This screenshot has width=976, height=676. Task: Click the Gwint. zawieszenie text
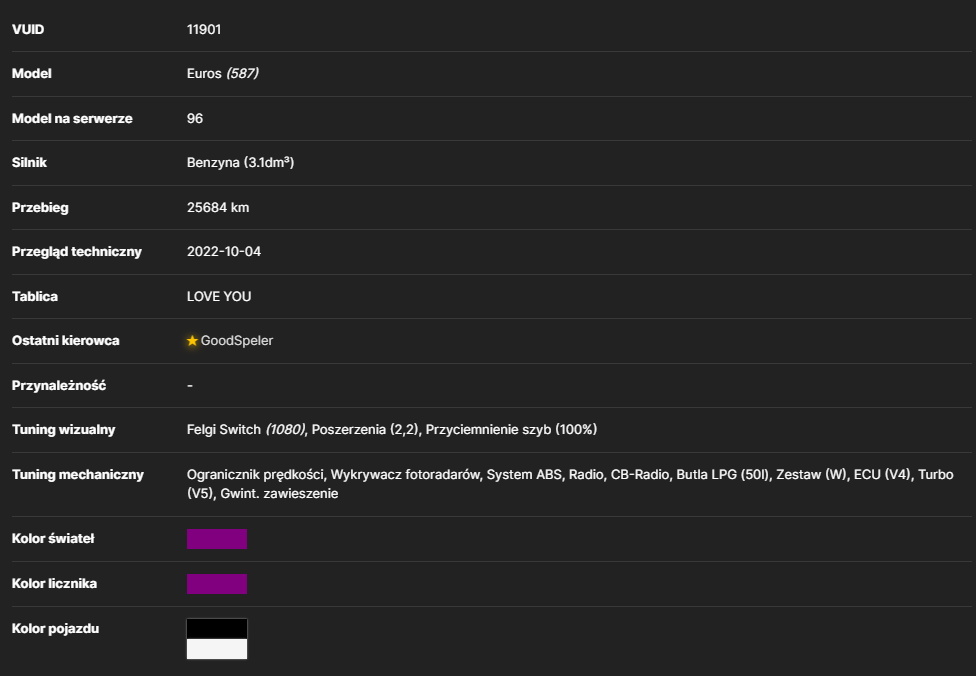coord(279,494)
